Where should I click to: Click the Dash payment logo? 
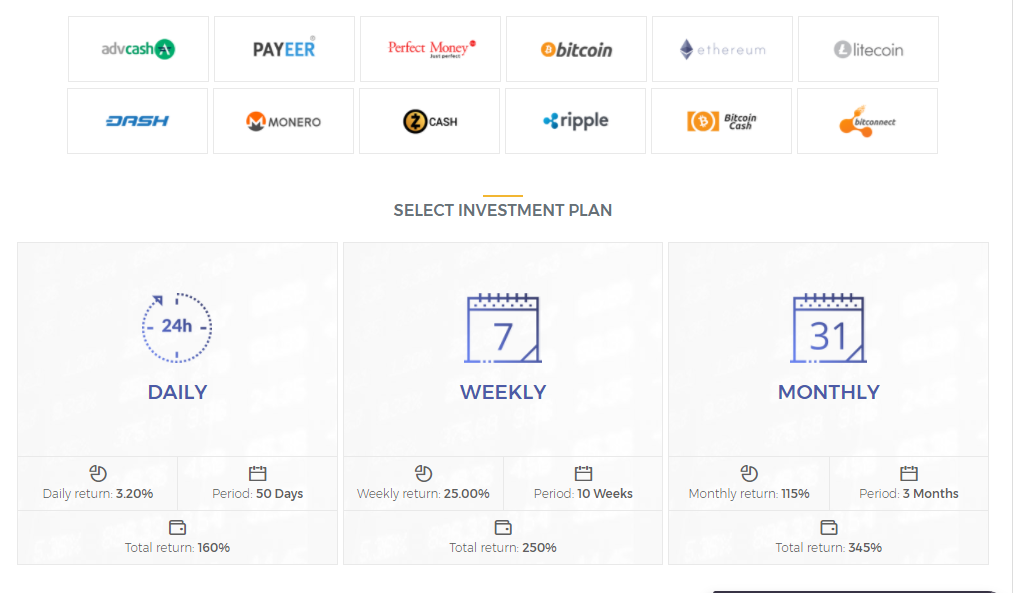coord(138,121)
